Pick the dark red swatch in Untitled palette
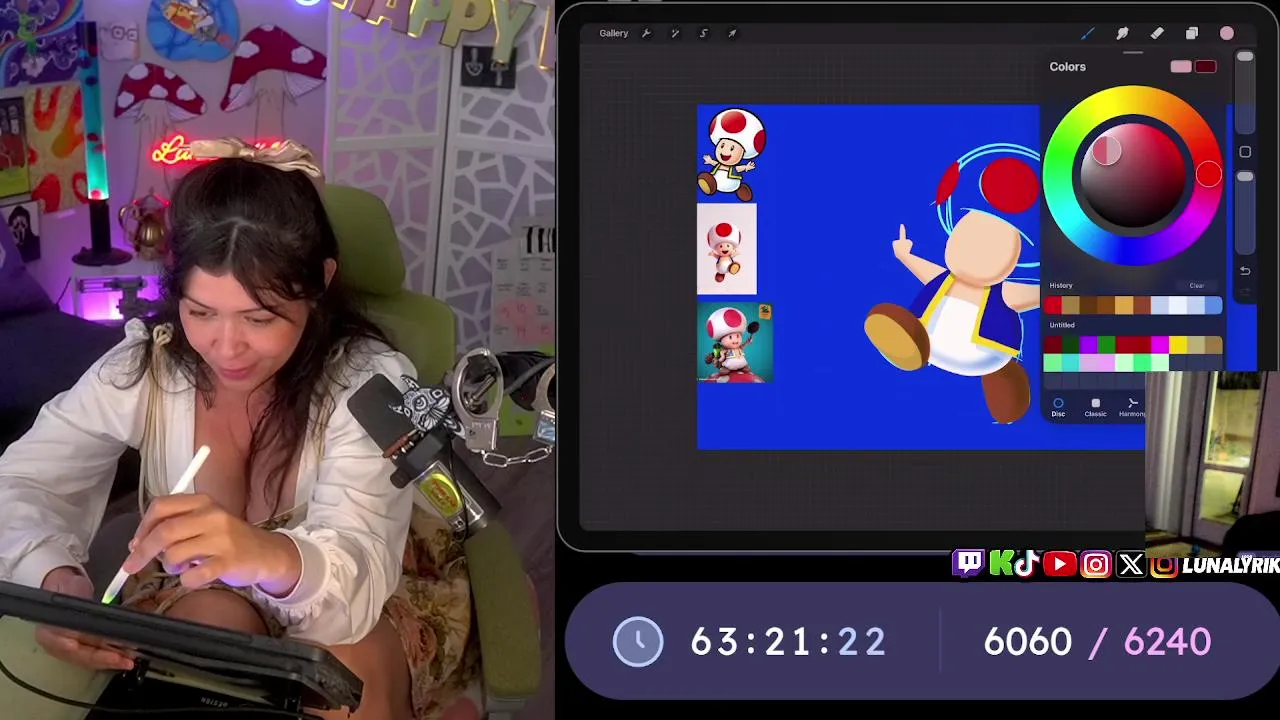 coord(1052,345)
